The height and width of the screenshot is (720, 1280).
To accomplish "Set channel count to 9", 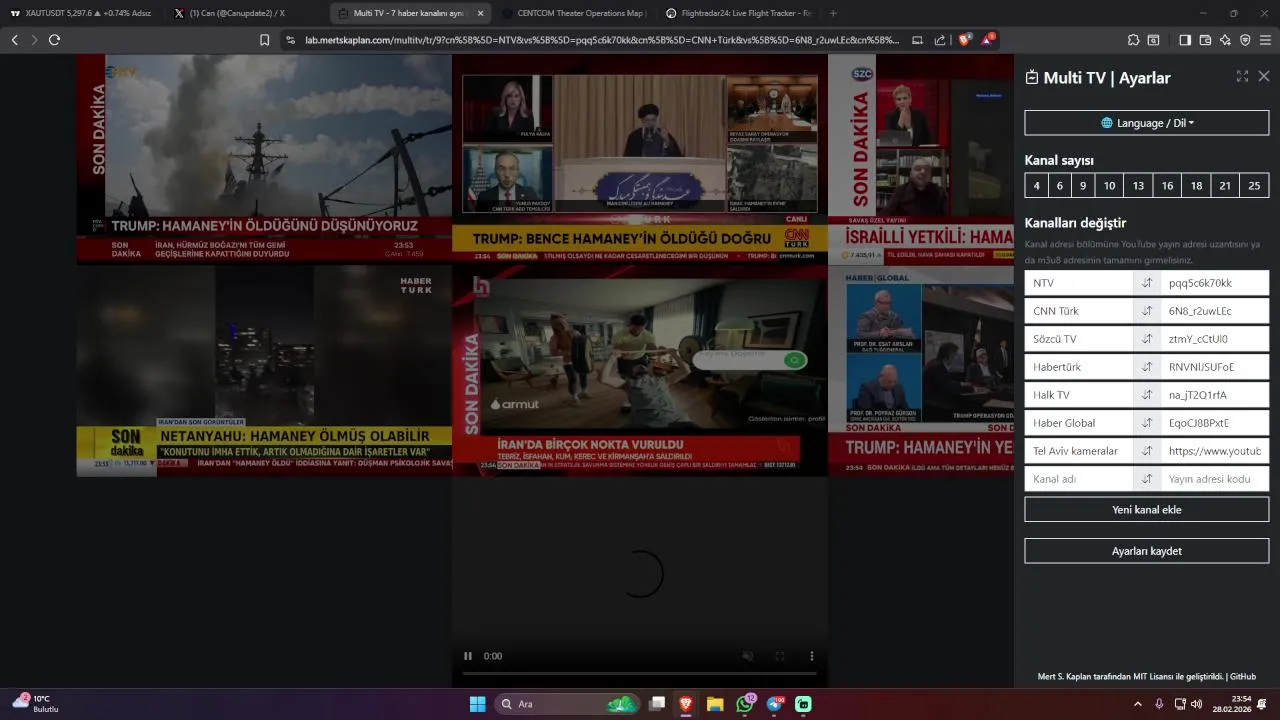I will coord(1083,186).
